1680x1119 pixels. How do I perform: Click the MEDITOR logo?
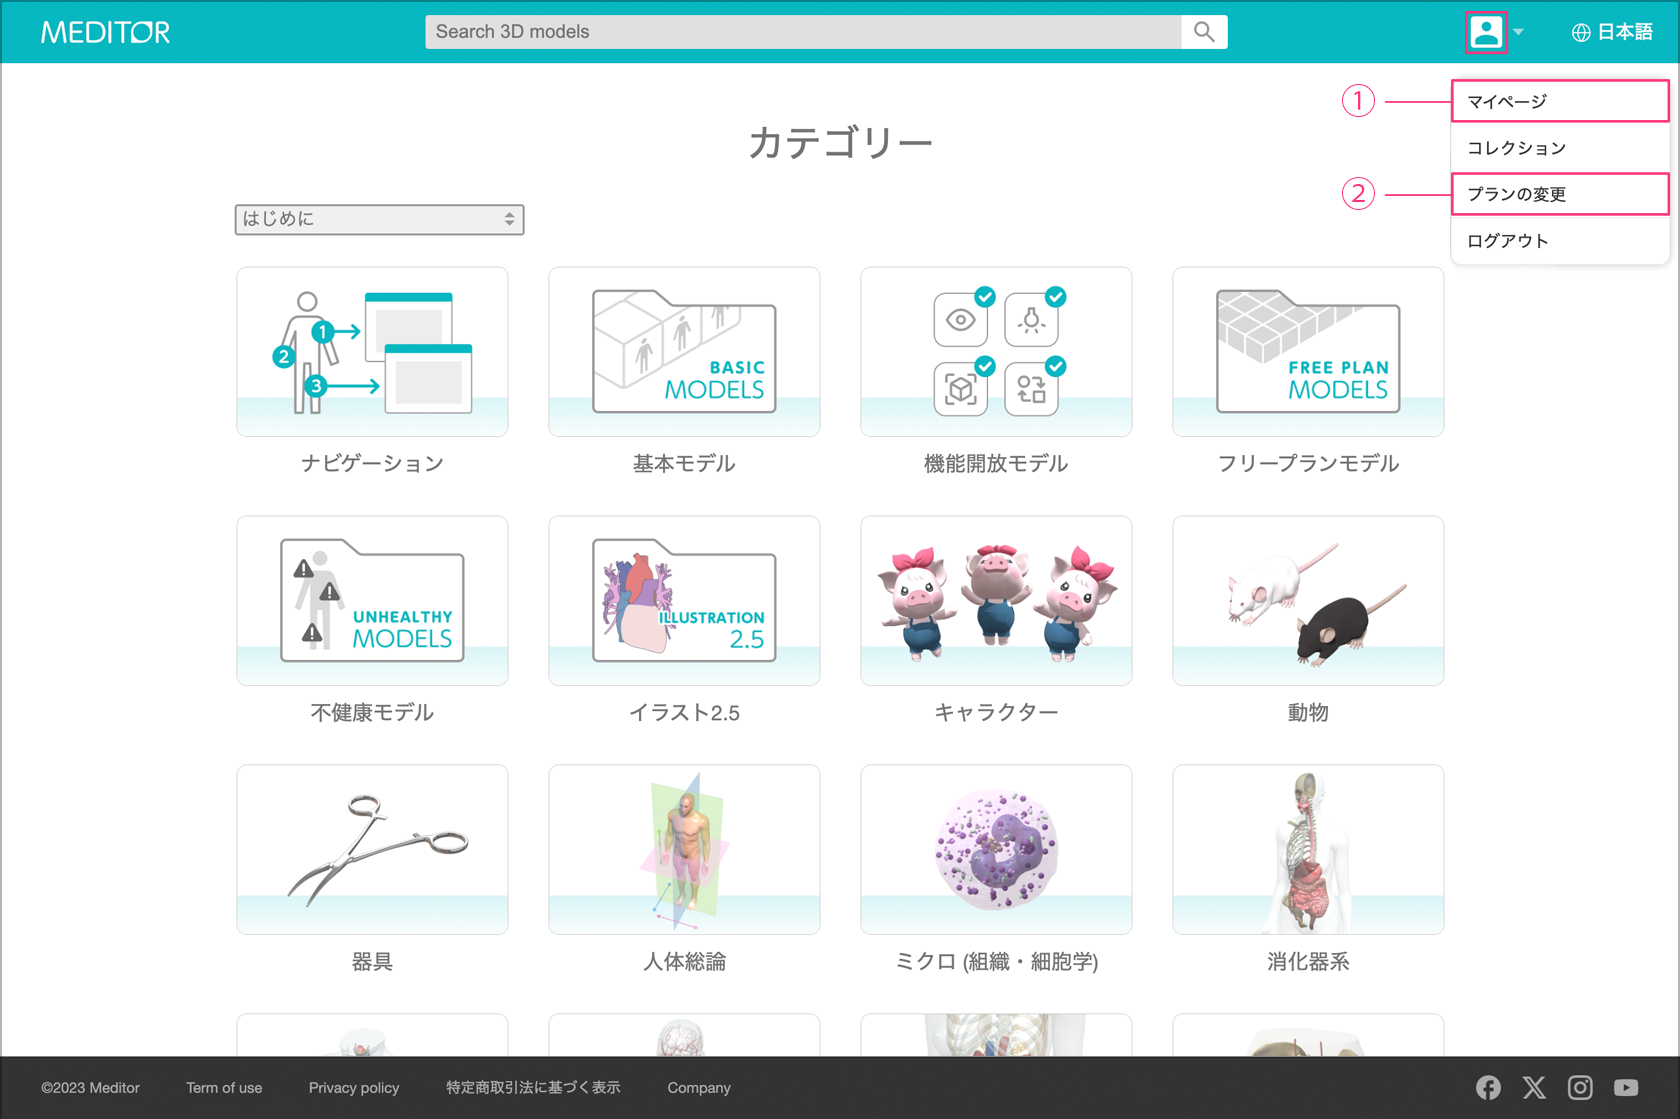pyautogui.click(x=105, y=32)
